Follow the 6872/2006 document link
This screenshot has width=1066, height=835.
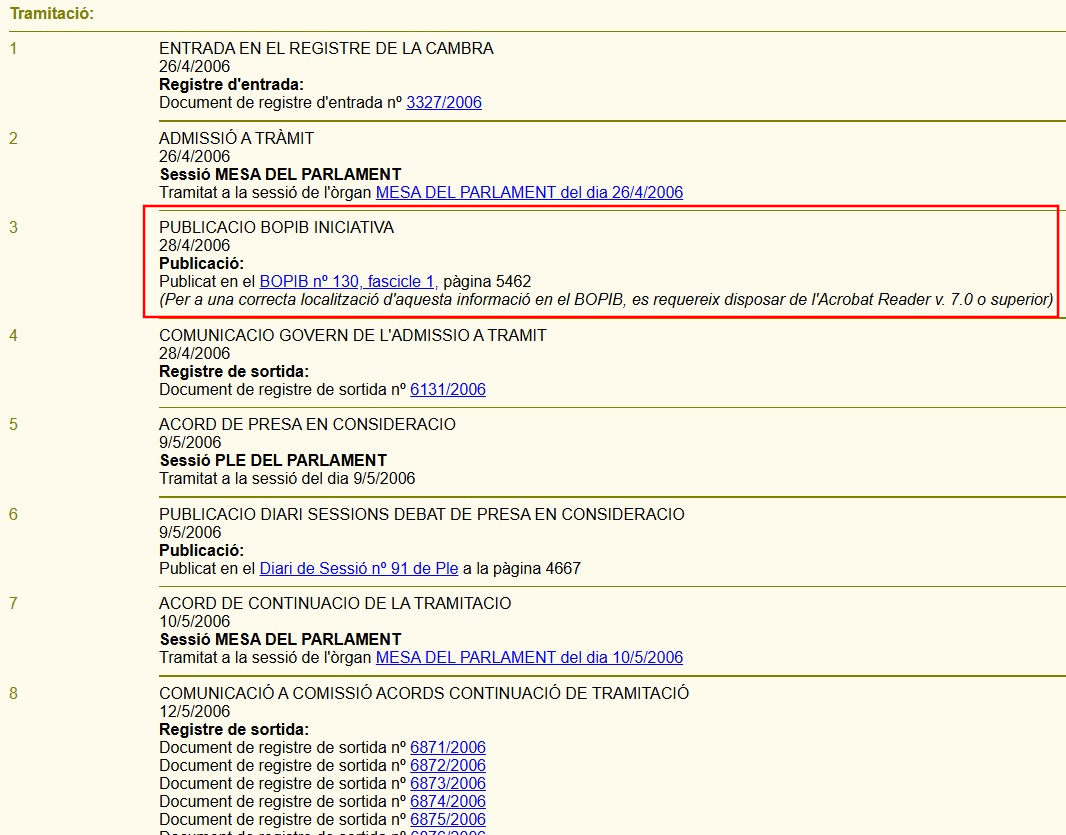[448, 765]
